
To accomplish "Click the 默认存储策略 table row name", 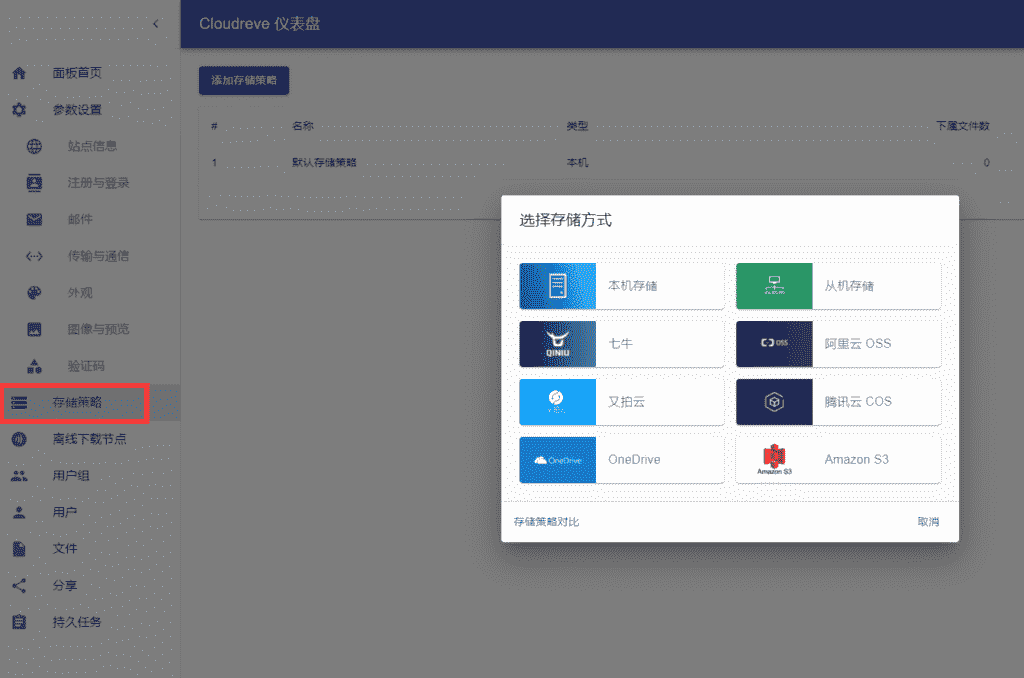I will click(324, 163).
